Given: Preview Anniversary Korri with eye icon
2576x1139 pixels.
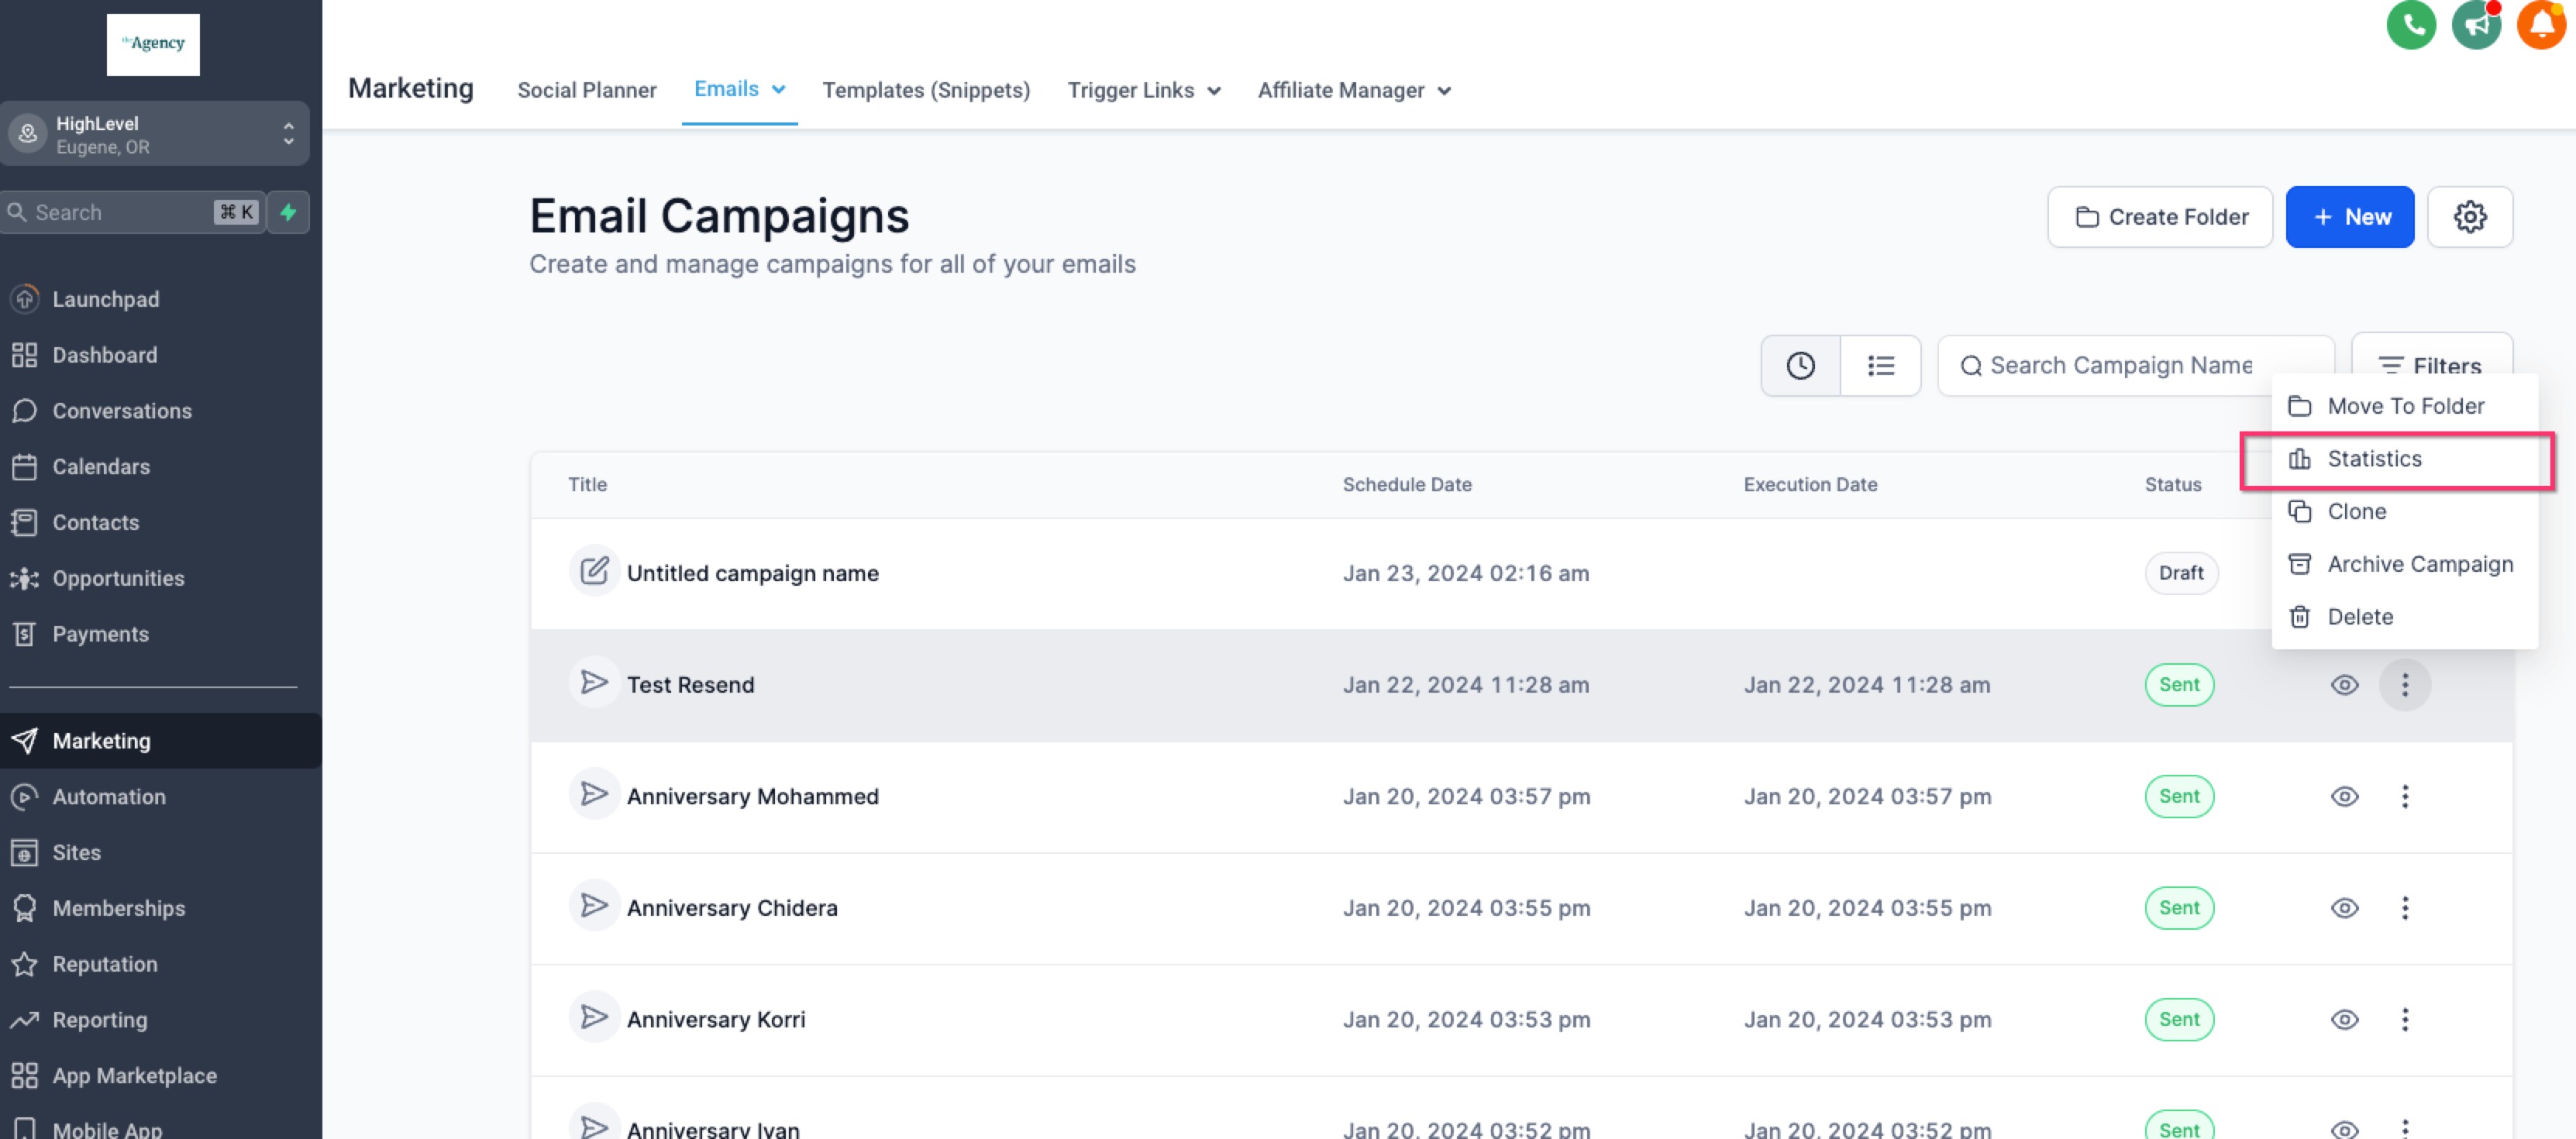Looking at the screenshot, I should pyautogui.click(x=2344, y=1020).
